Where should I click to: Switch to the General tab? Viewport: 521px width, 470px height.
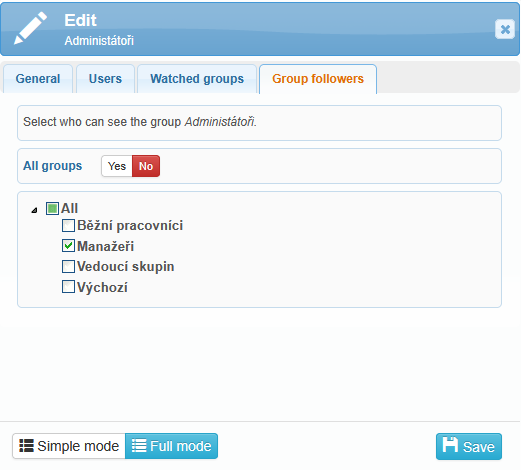38,79
